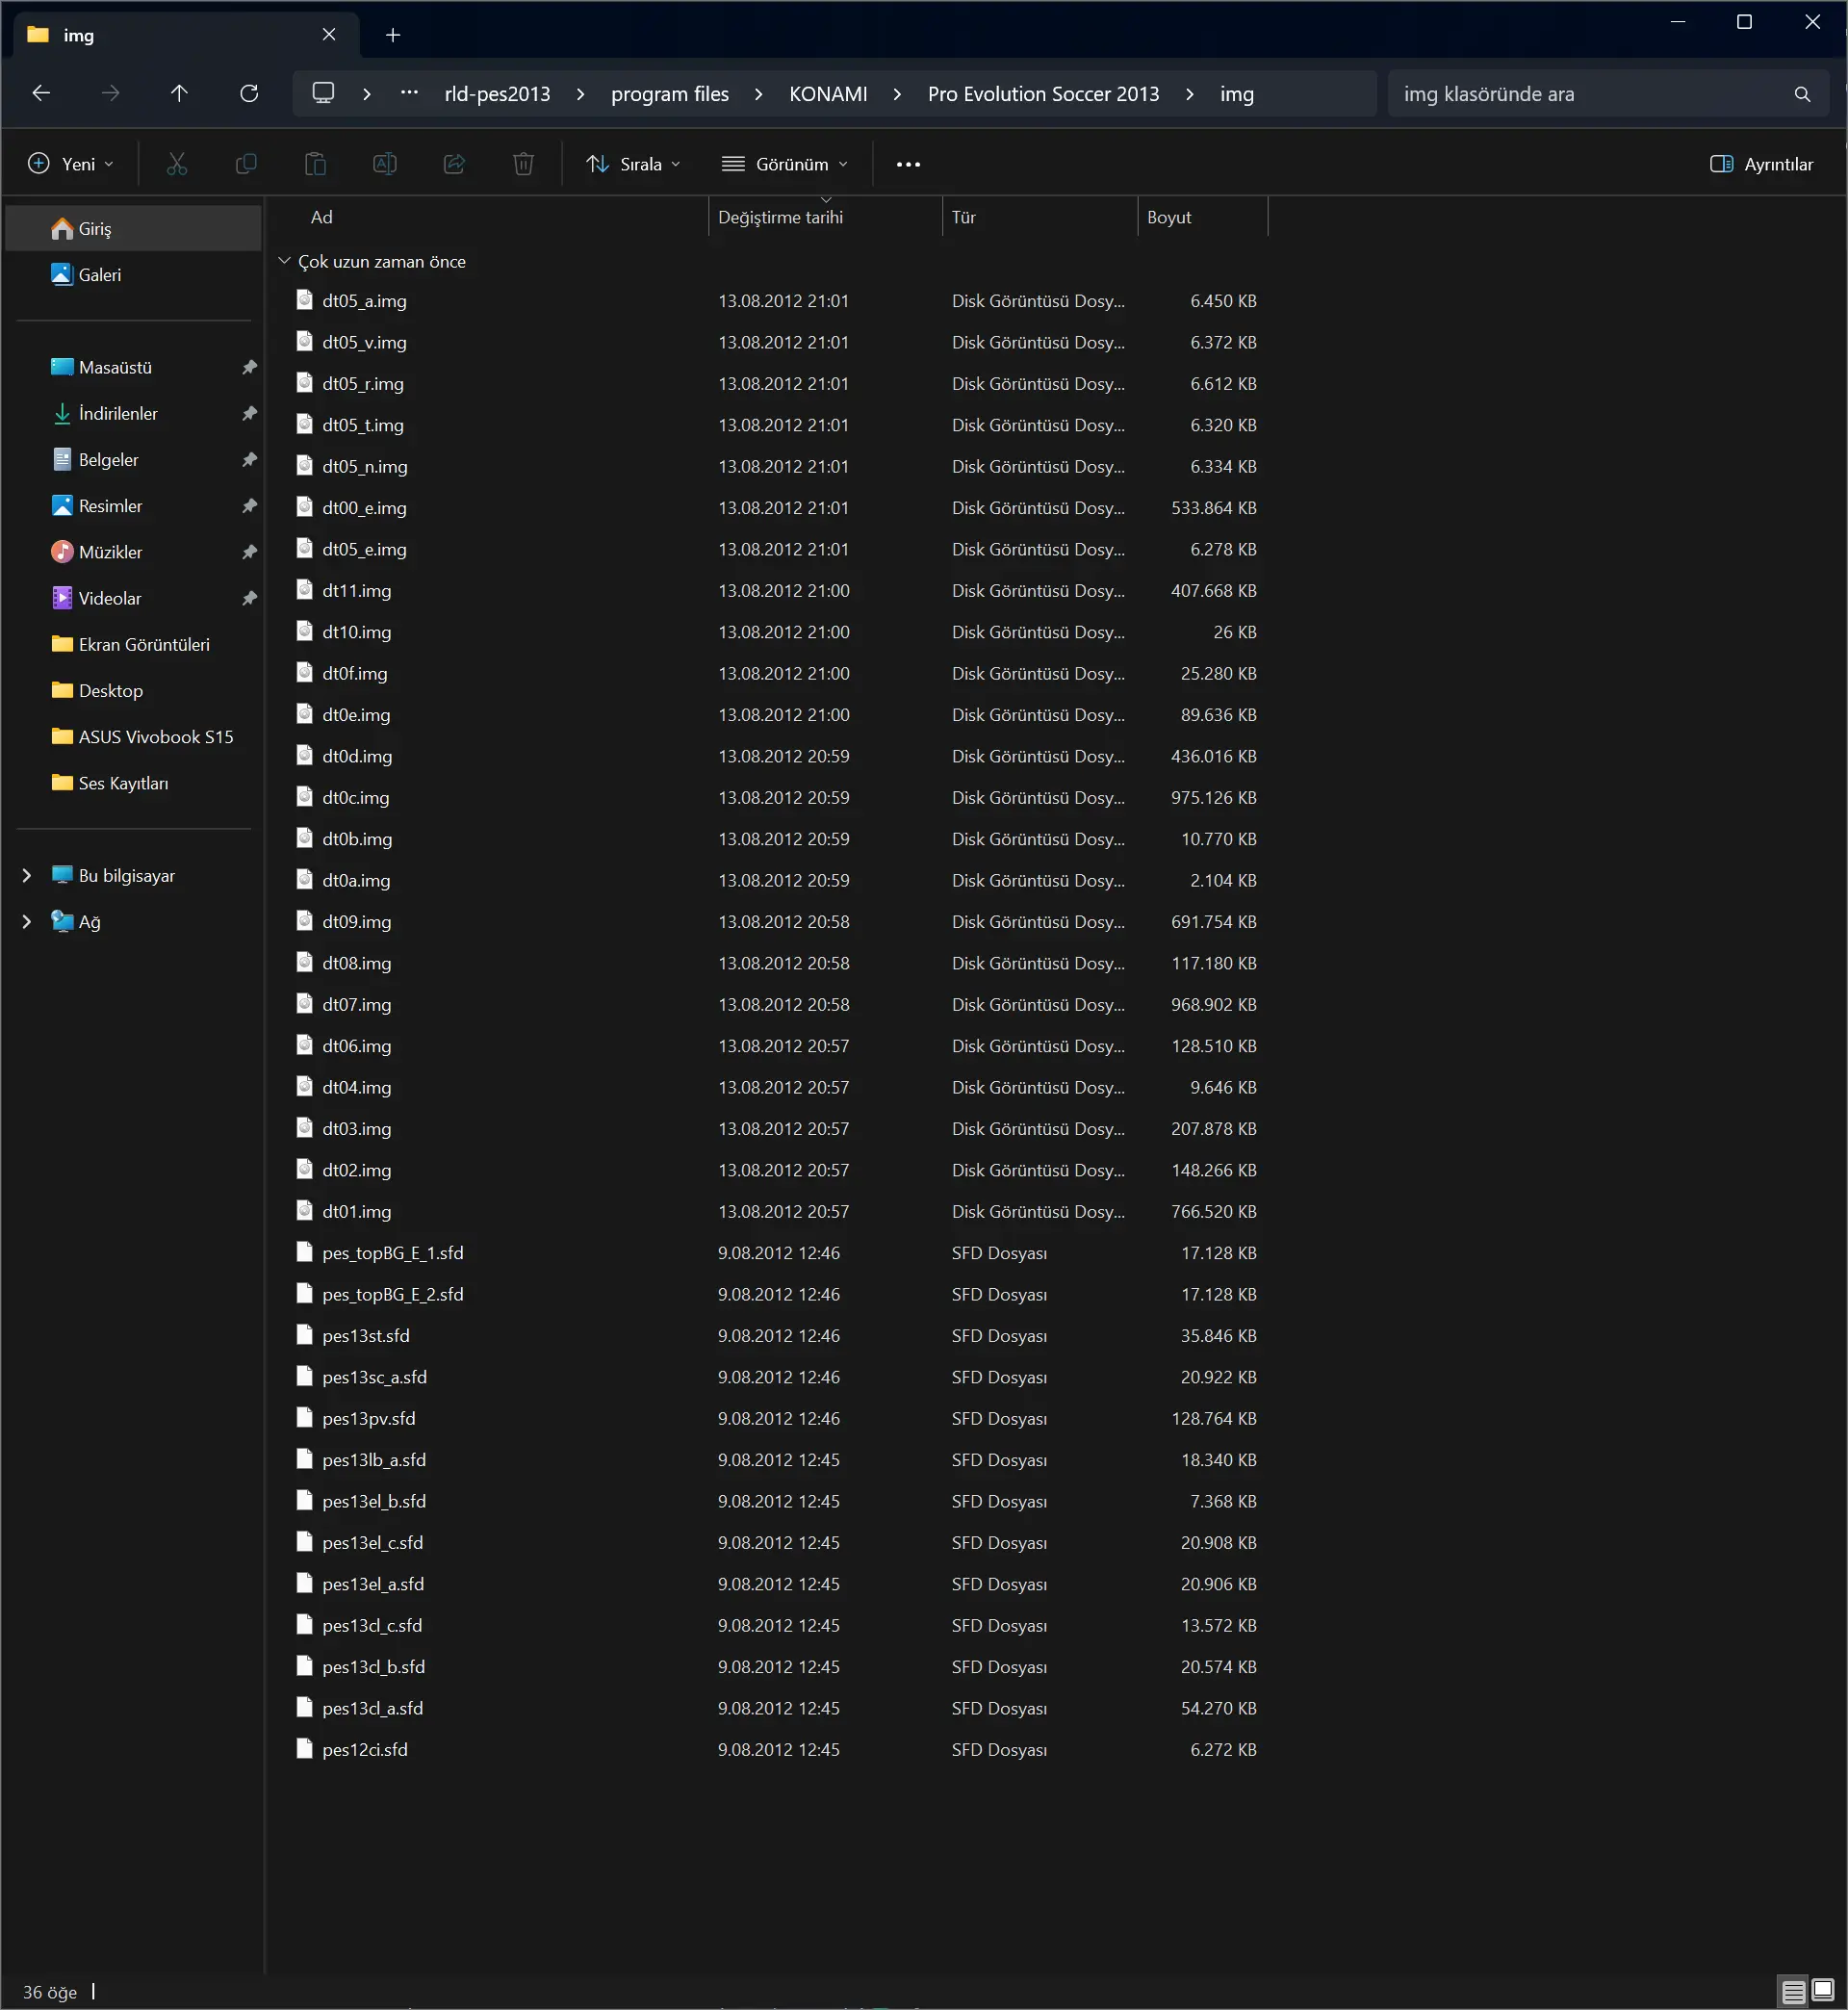This screenshot has height=2010, width=1848.
Task: Open the Görünüm view dropdown
Action: [x=785, y=164]
